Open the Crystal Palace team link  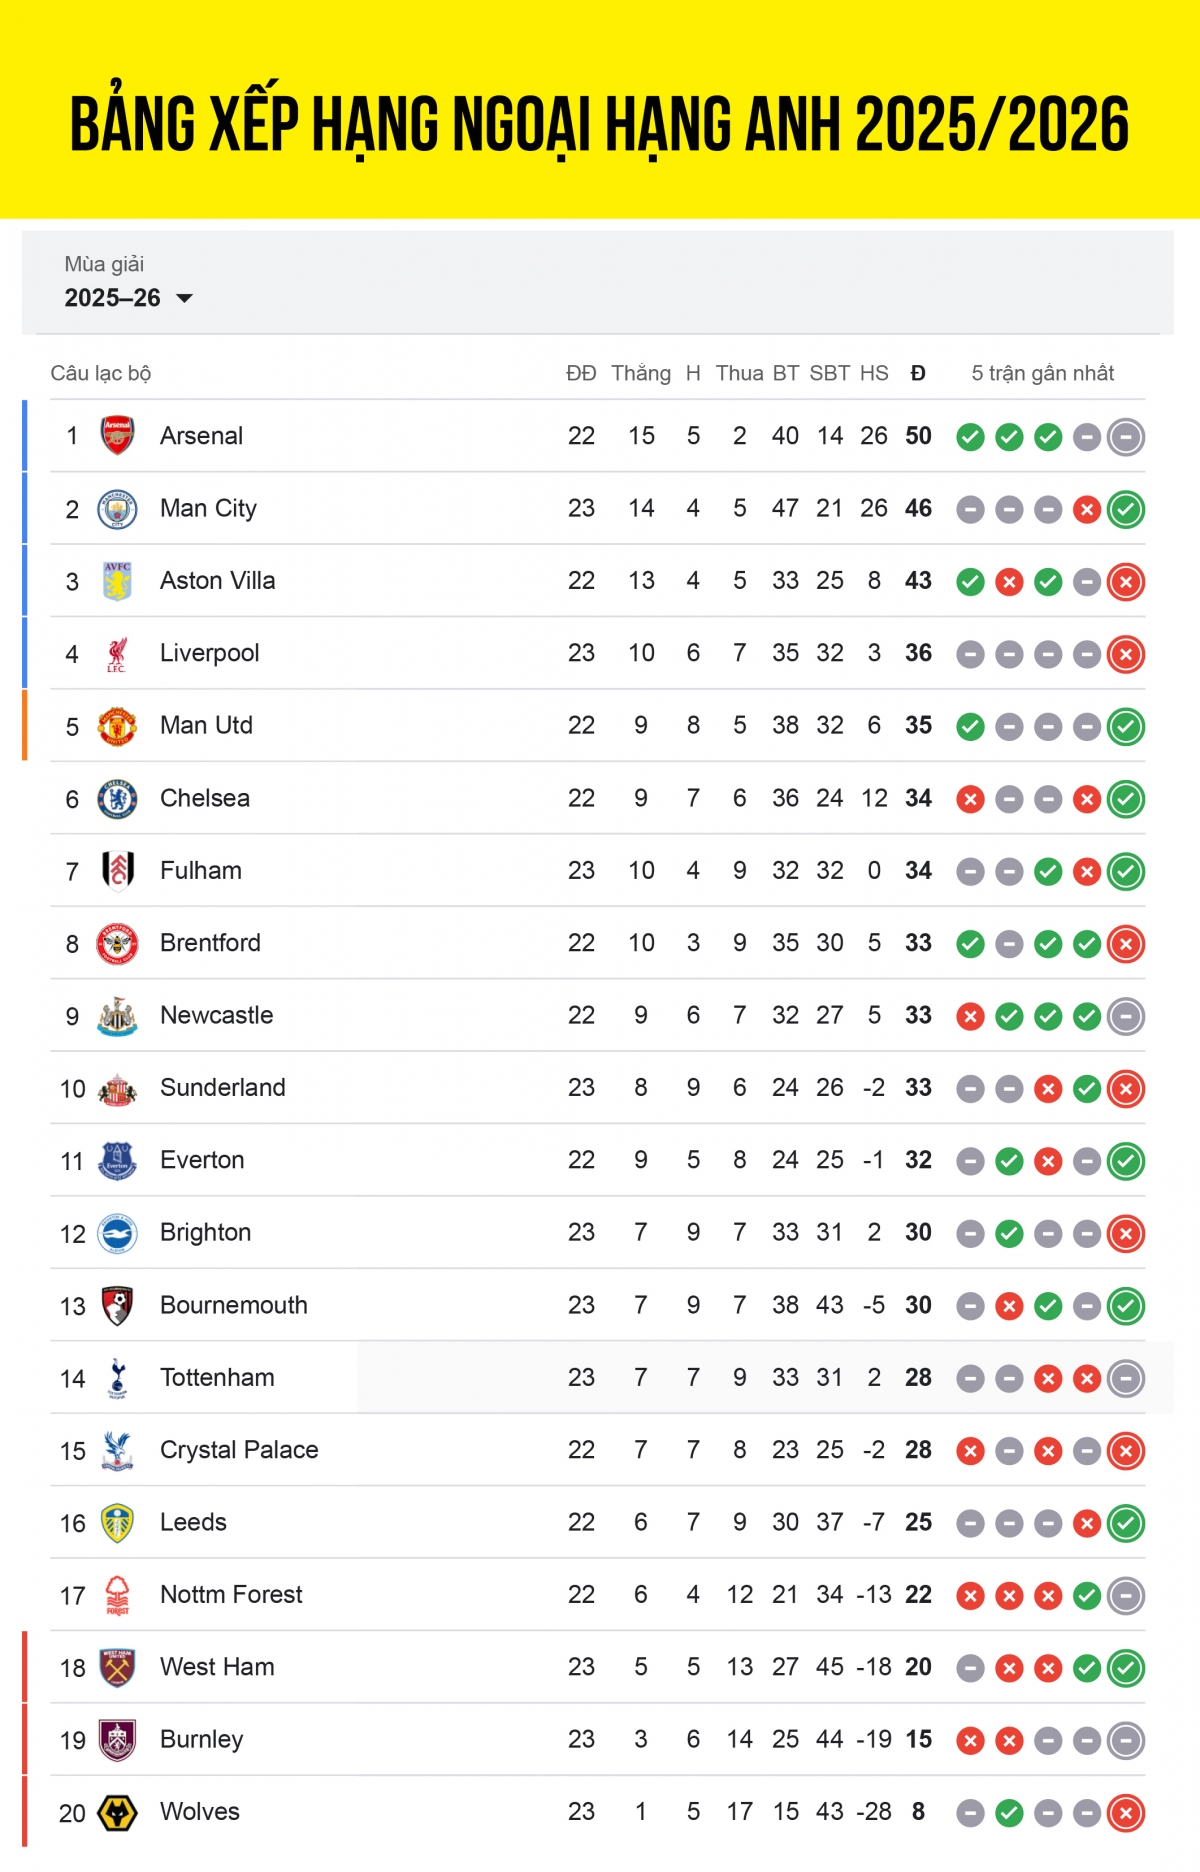tap(239, 1450)
